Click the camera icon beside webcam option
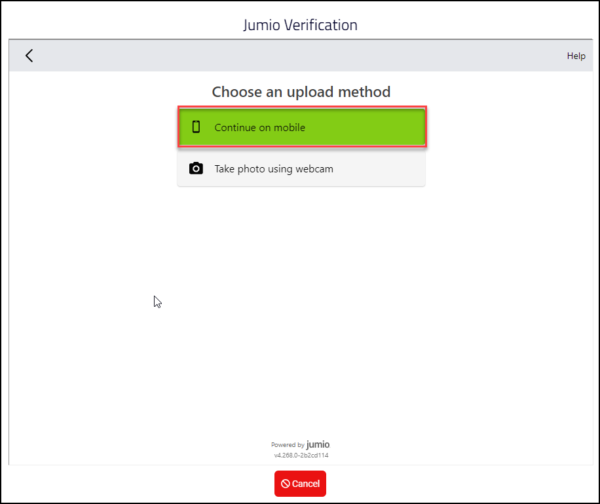 pyautogui.click(x=196, y=168)
